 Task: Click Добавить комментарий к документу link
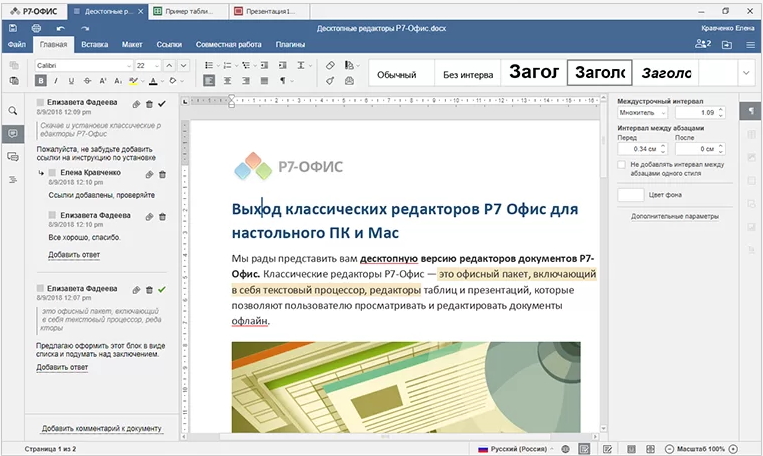[x=101, y=428]
